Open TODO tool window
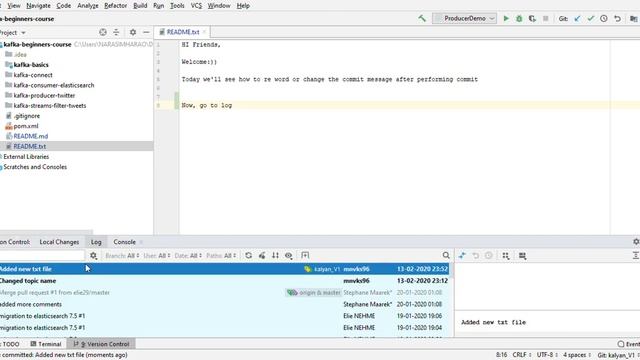The height and width of the screenshot is (360, 640). (11, 344)
